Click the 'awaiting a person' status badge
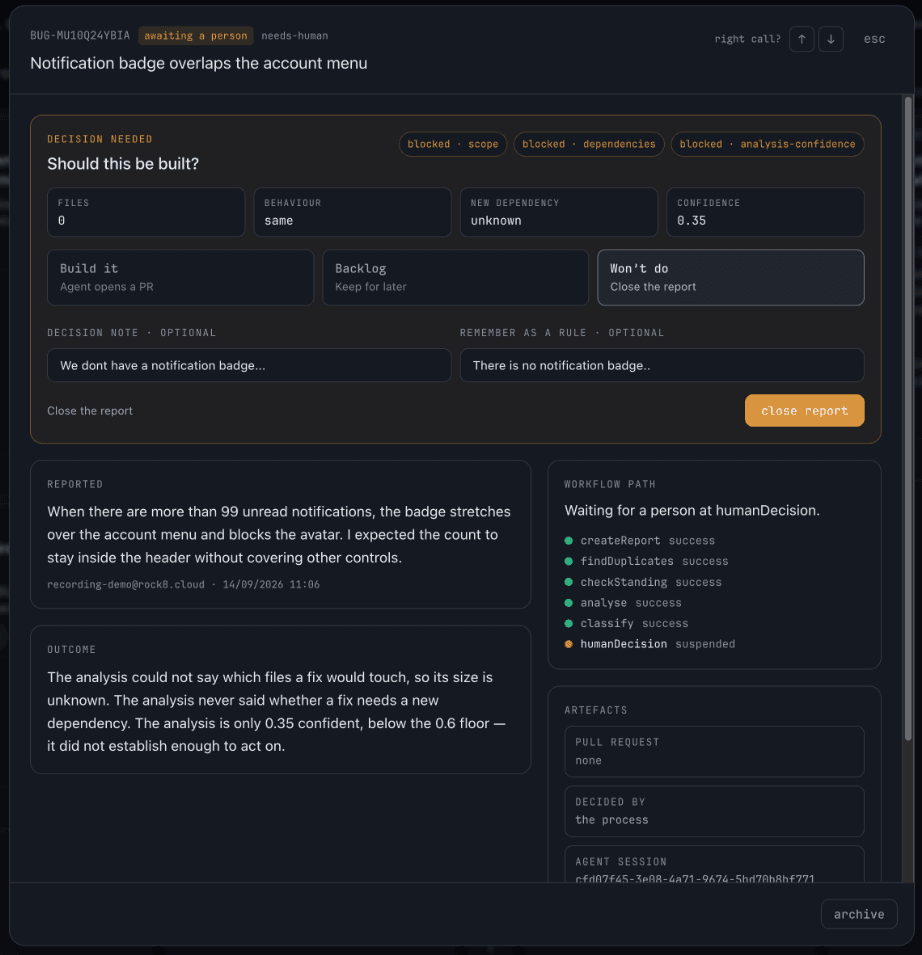This screenshot has width=922, height=955. (195, 36)
